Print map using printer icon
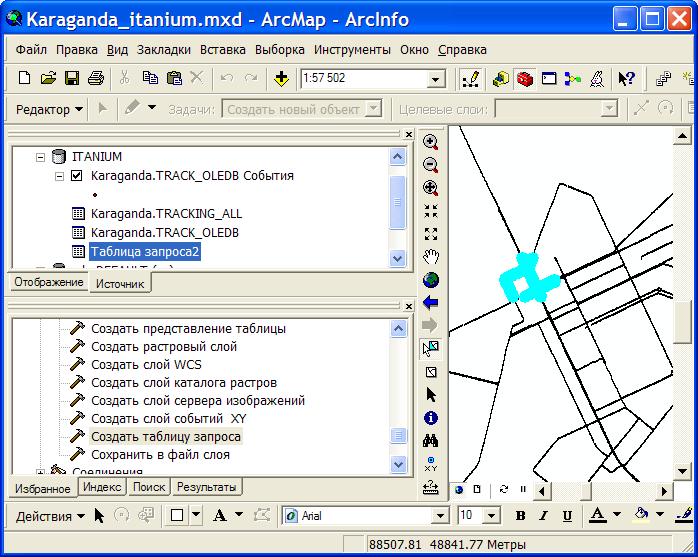The height and width of the screenshot is (557, 698). 96,79
